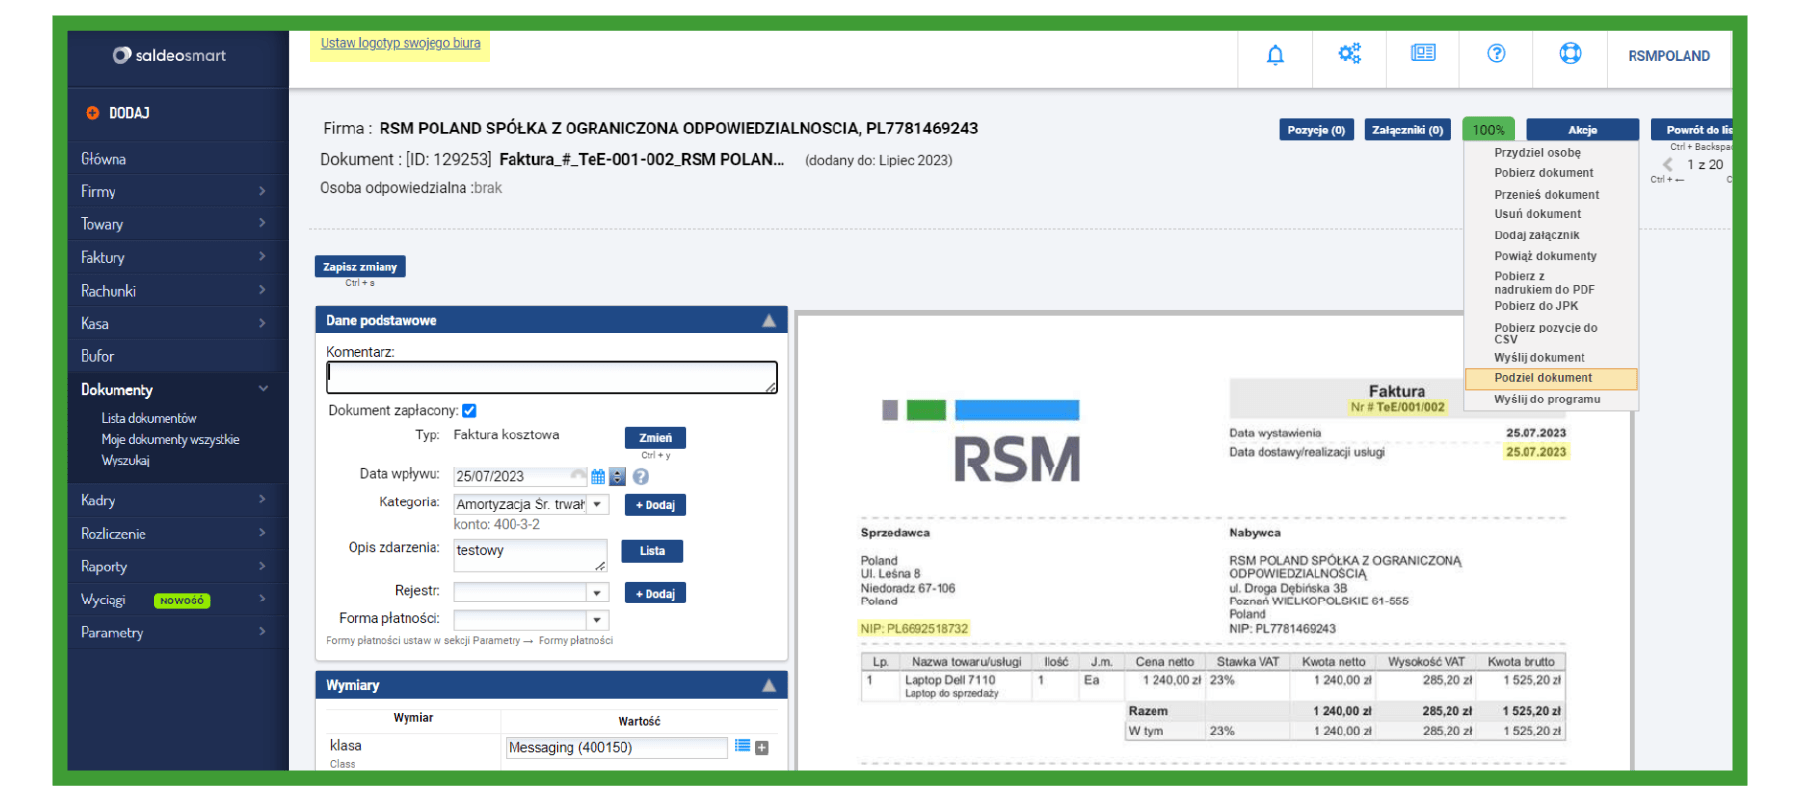Click Ustaw logotyp swojego biura link
This screenshot has height=801, width=1800.
pos(400,43)
